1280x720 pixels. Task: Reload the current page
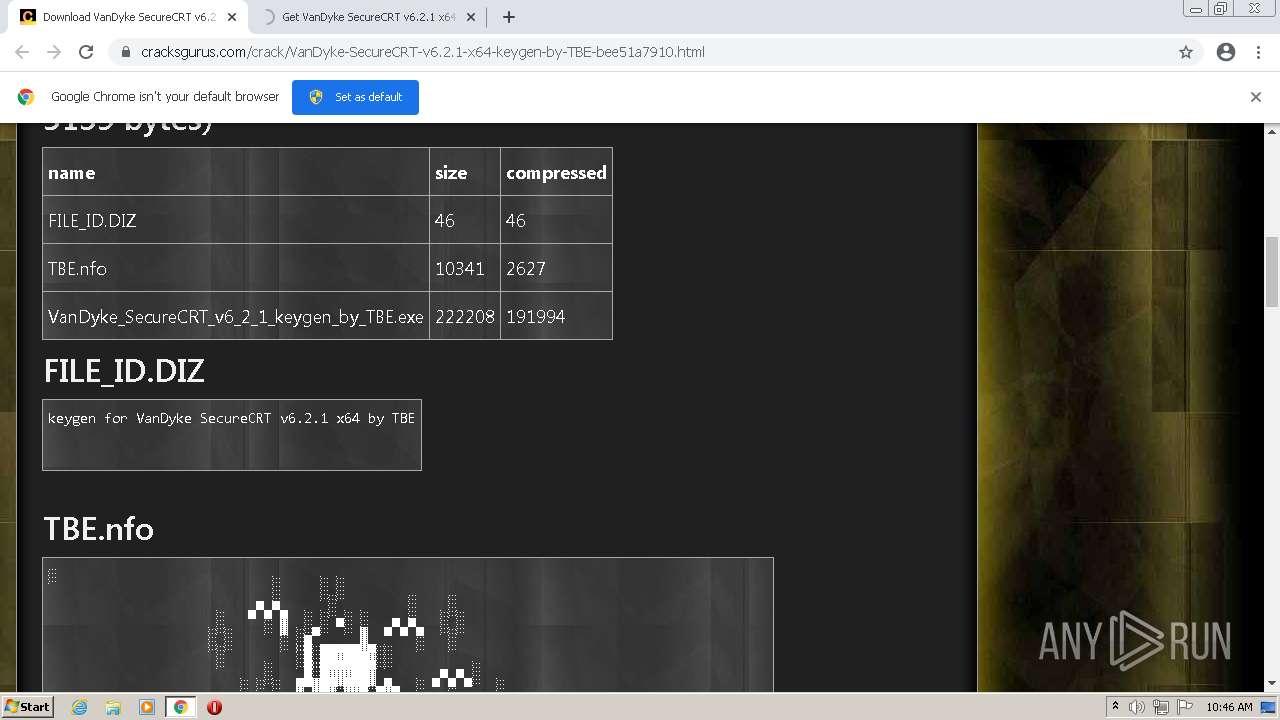click(86, 52)
